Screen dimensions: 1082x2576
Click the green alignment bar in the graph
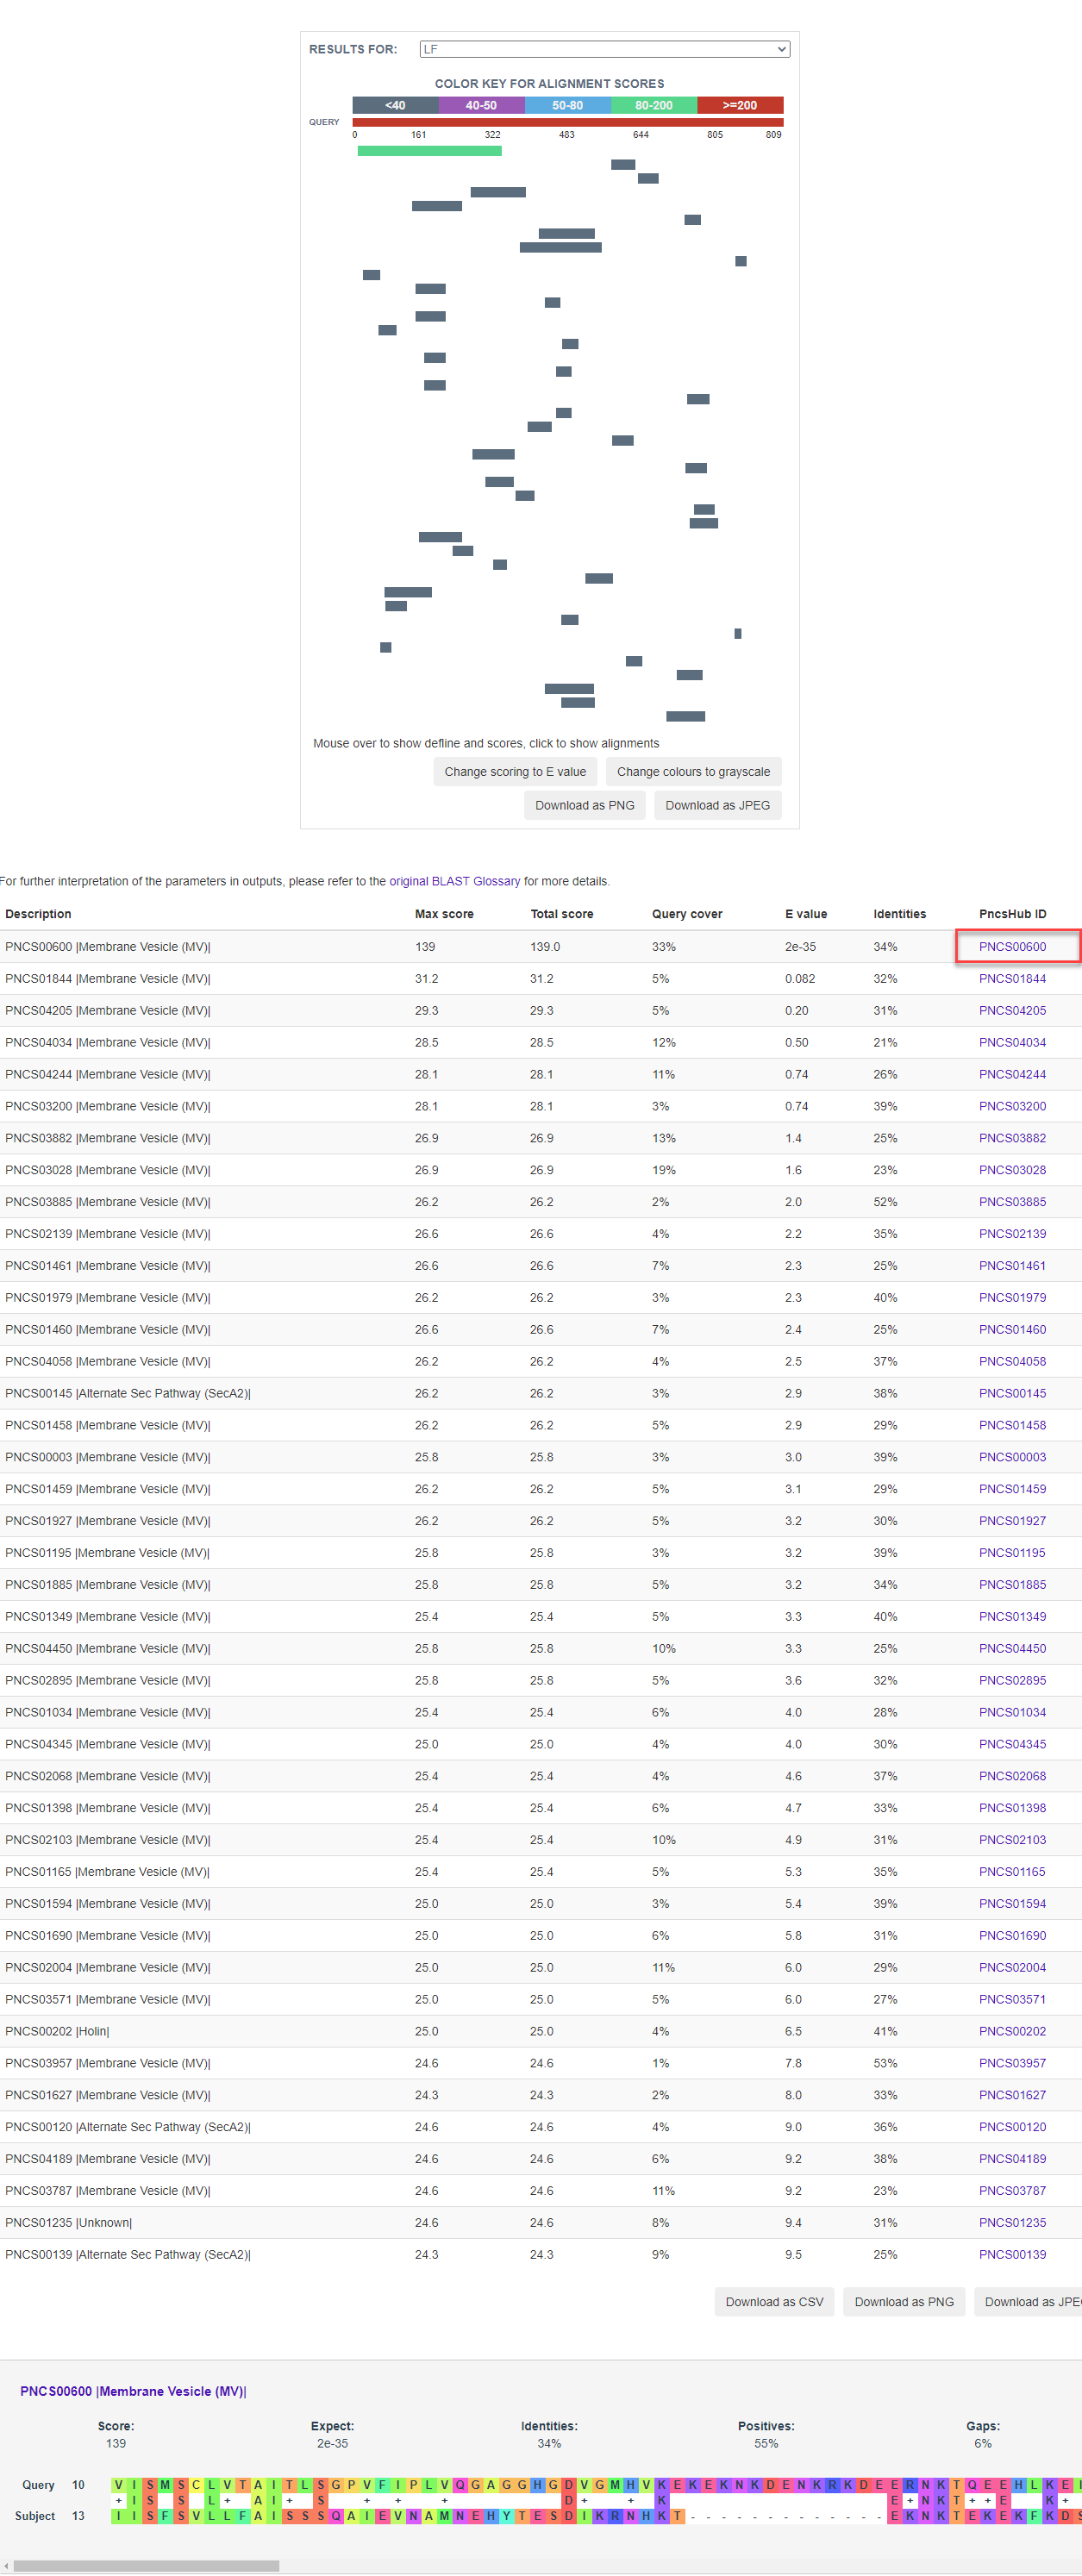tap(429, 151)
